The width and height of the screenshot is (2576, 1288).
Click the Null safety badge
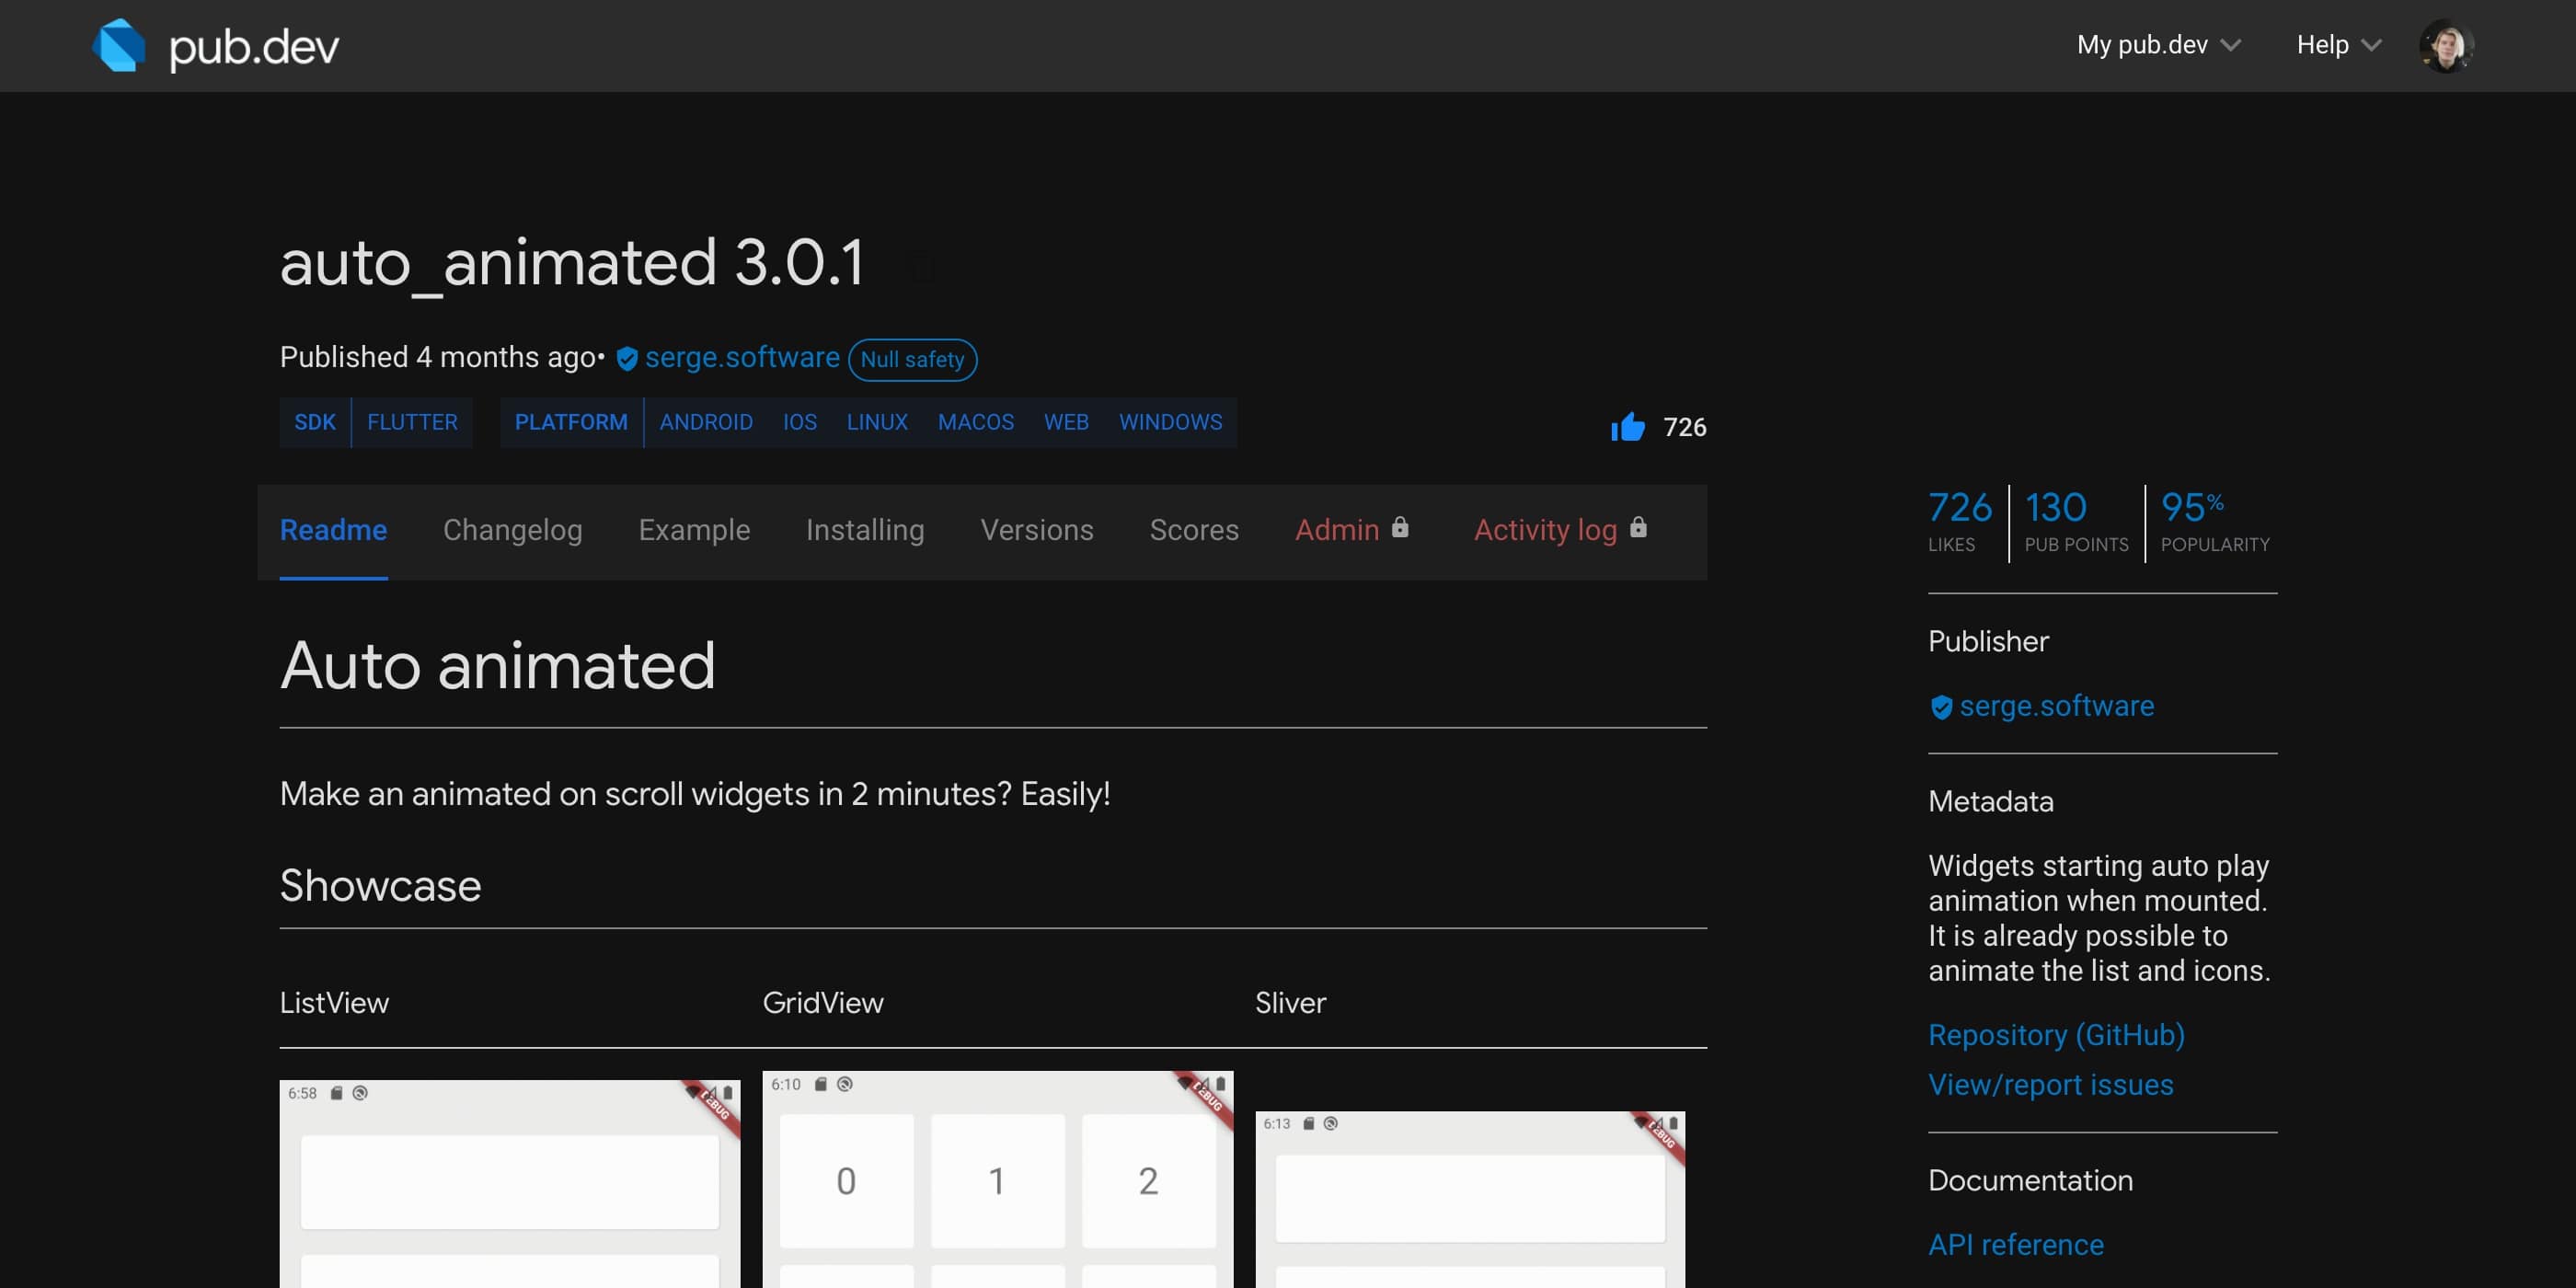pyautogui.click(x=913, y=359)
